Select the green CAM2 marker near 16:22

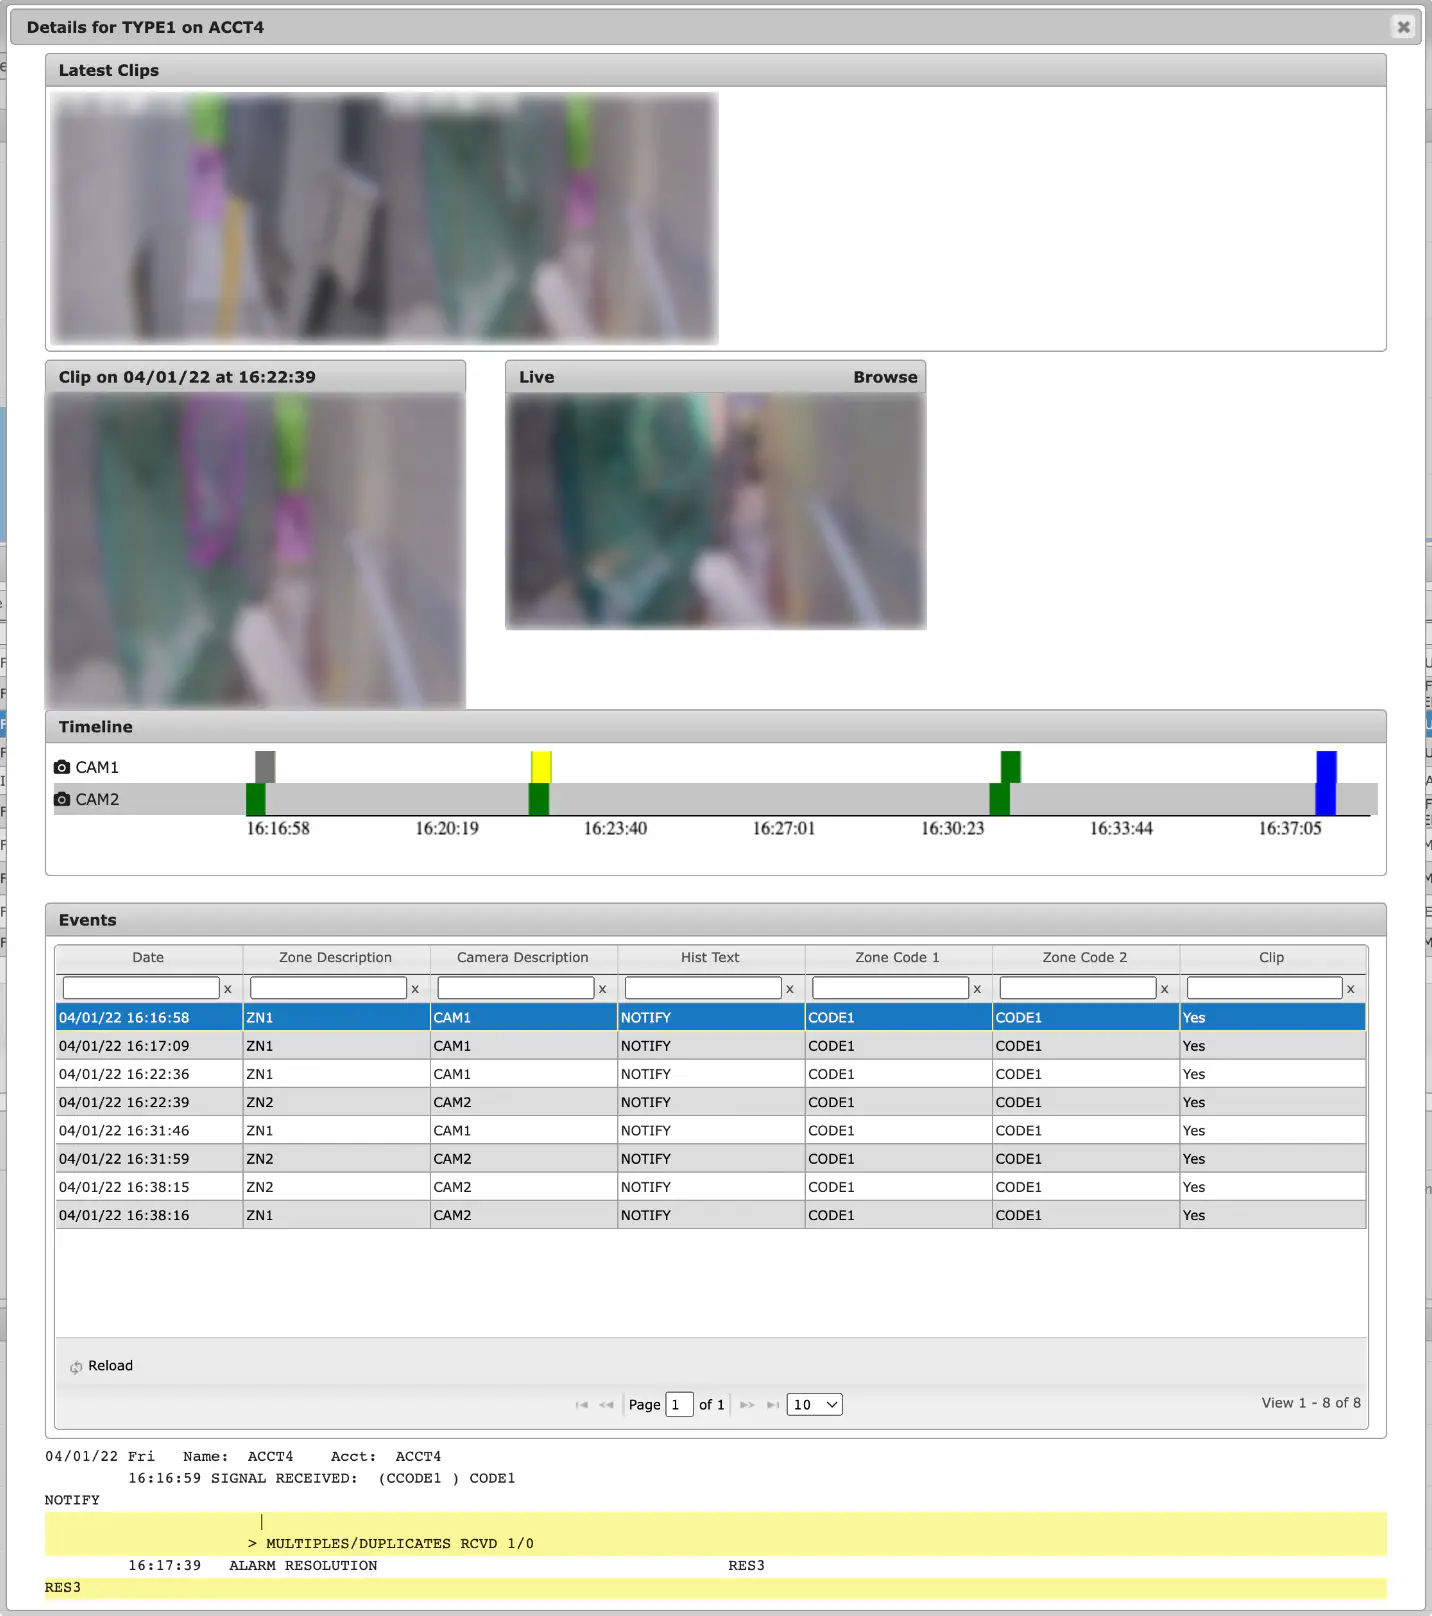point(539,799)
